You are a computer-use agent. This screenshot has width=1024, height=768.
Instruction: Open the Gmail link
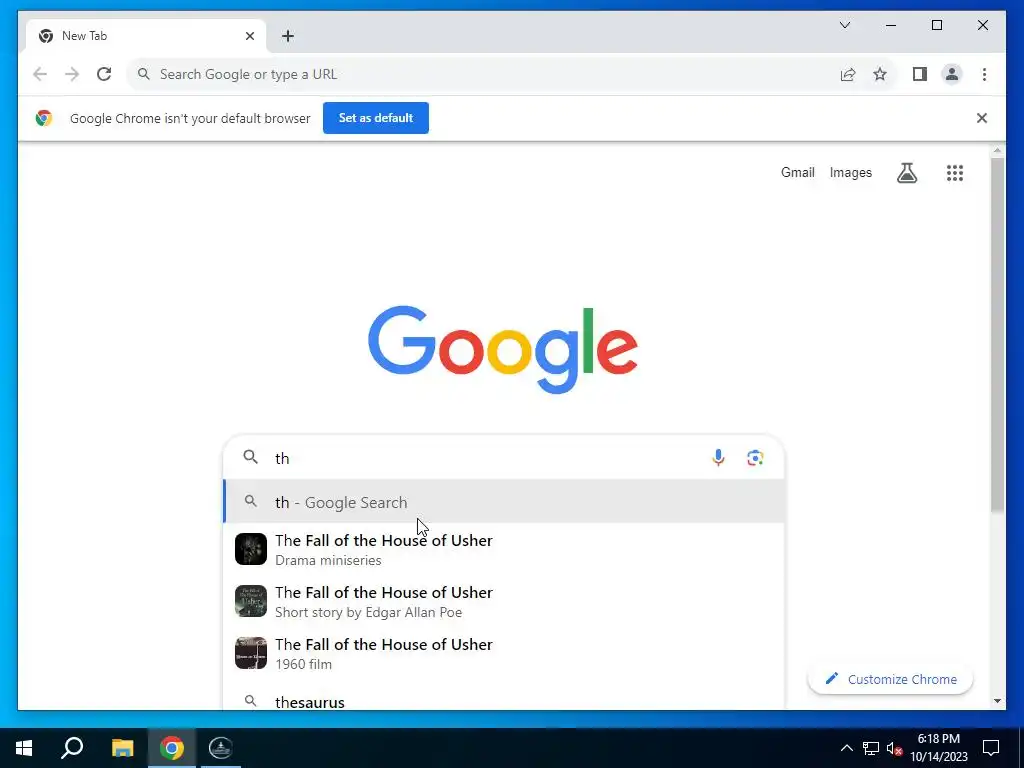coord(797,172)
